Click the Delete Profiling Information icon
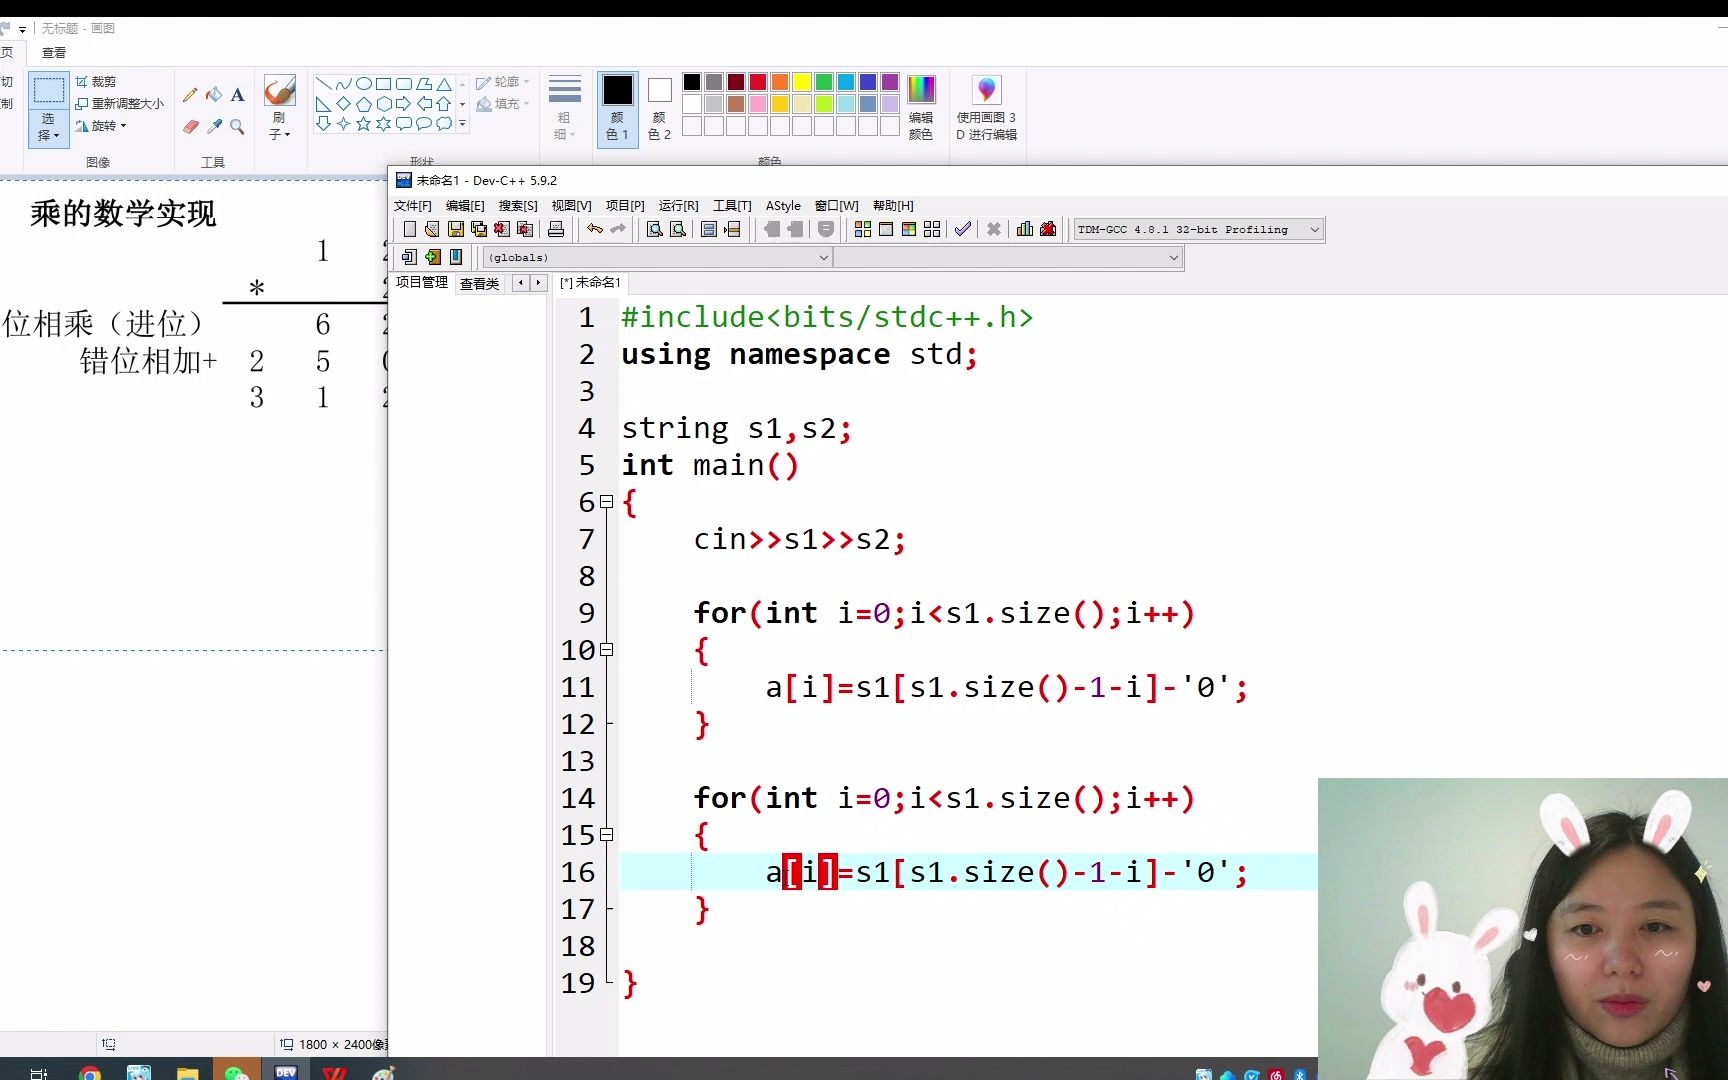This screenshot has width=1728, height=1080. (1048, 229)
